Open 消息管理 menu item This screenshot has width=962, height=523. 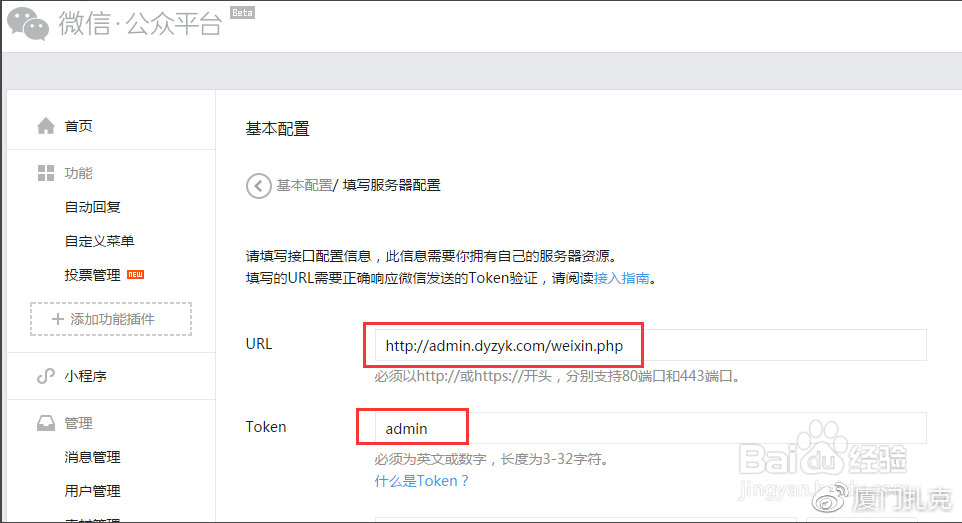tap(93, 457)
